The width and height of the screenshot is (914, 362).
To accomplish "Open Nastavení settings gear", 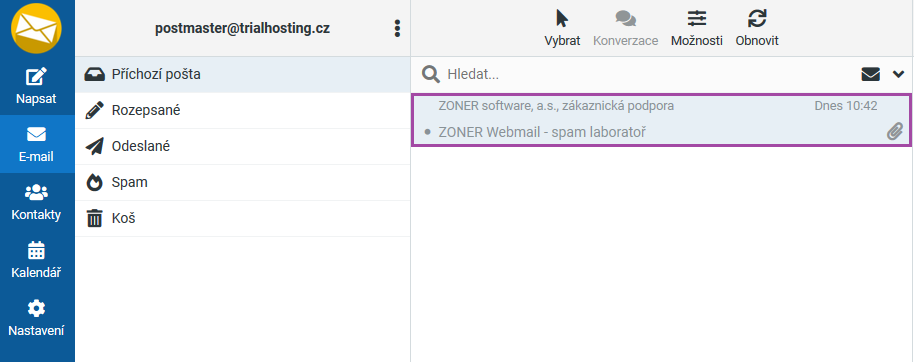I will point(37,318).
